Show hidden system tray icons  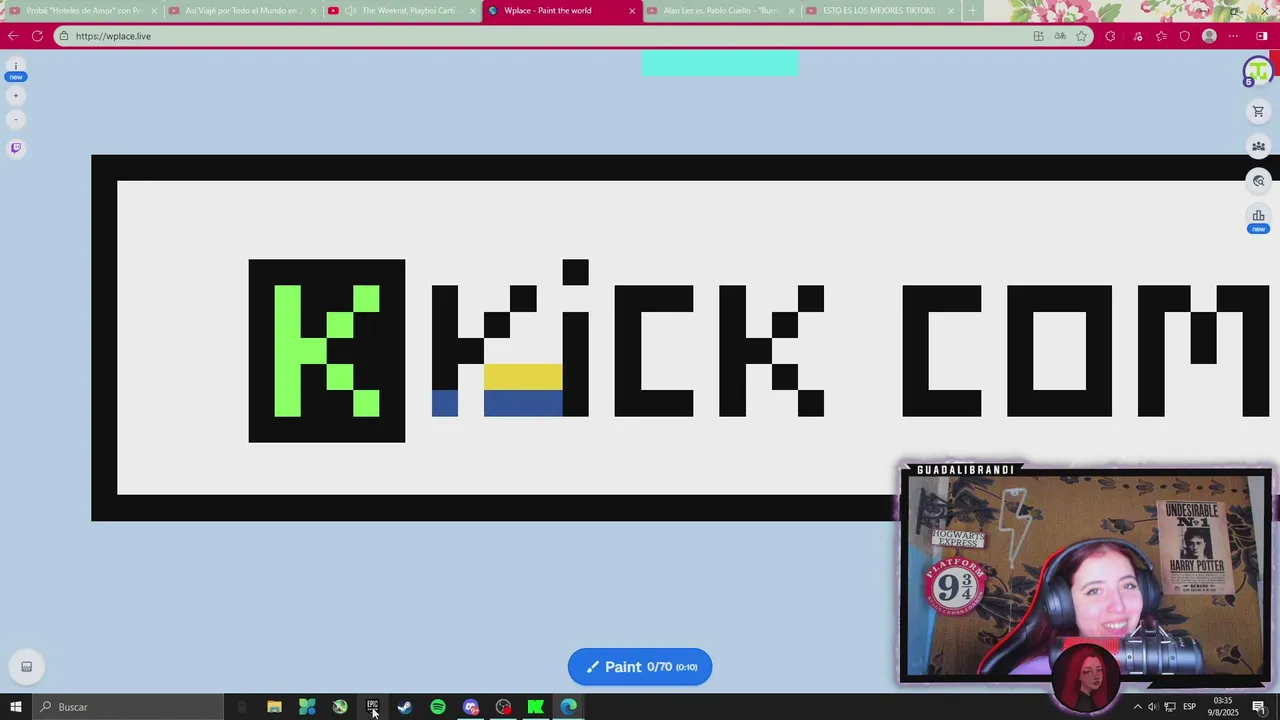coord(1137,707)
